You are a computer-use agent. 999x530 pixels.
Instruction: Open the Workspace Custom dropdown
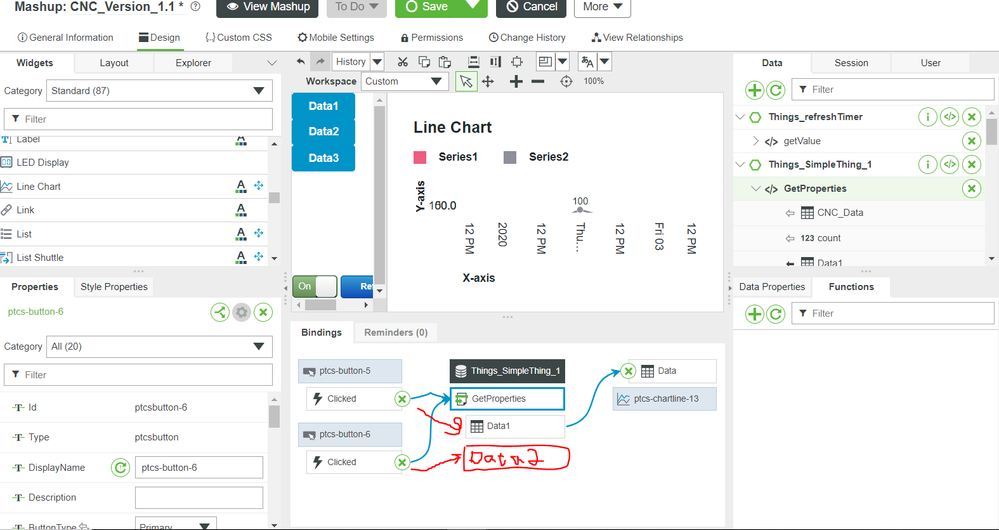pyautogui.click(x=404, y=82)
